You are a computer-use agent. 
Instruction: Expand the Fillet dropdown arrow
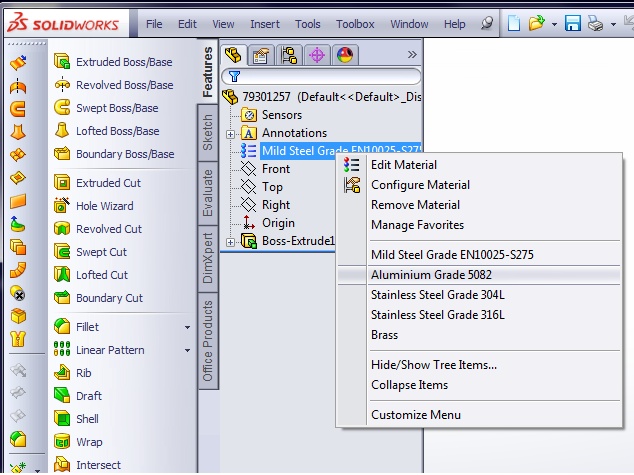click(x=187, y=327)
